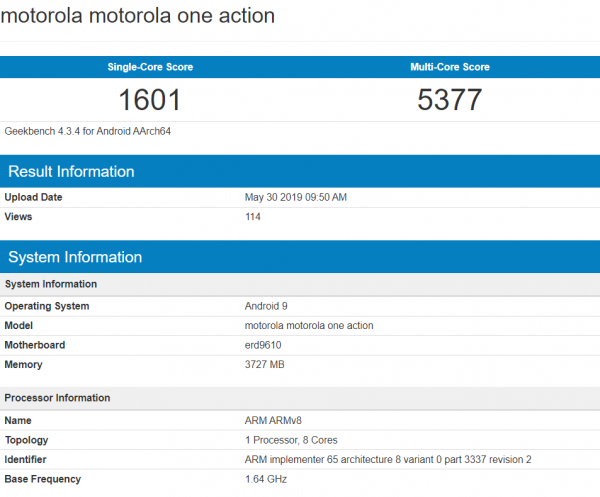Viewport: 600px width, 497px height.
Task: Select the views count 114
Action: [253, 217]
